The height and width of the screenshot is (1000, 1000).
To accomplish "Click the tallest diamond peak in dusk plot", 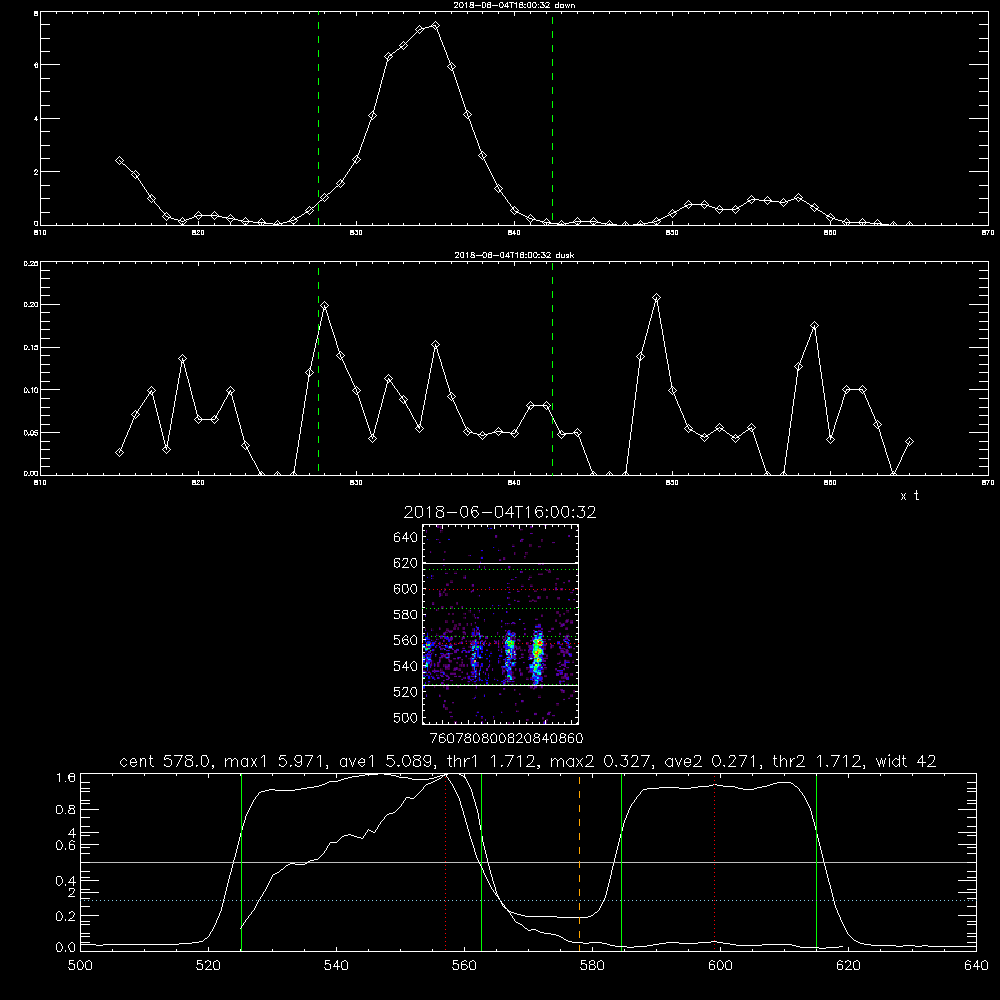I will click(656, 298).
